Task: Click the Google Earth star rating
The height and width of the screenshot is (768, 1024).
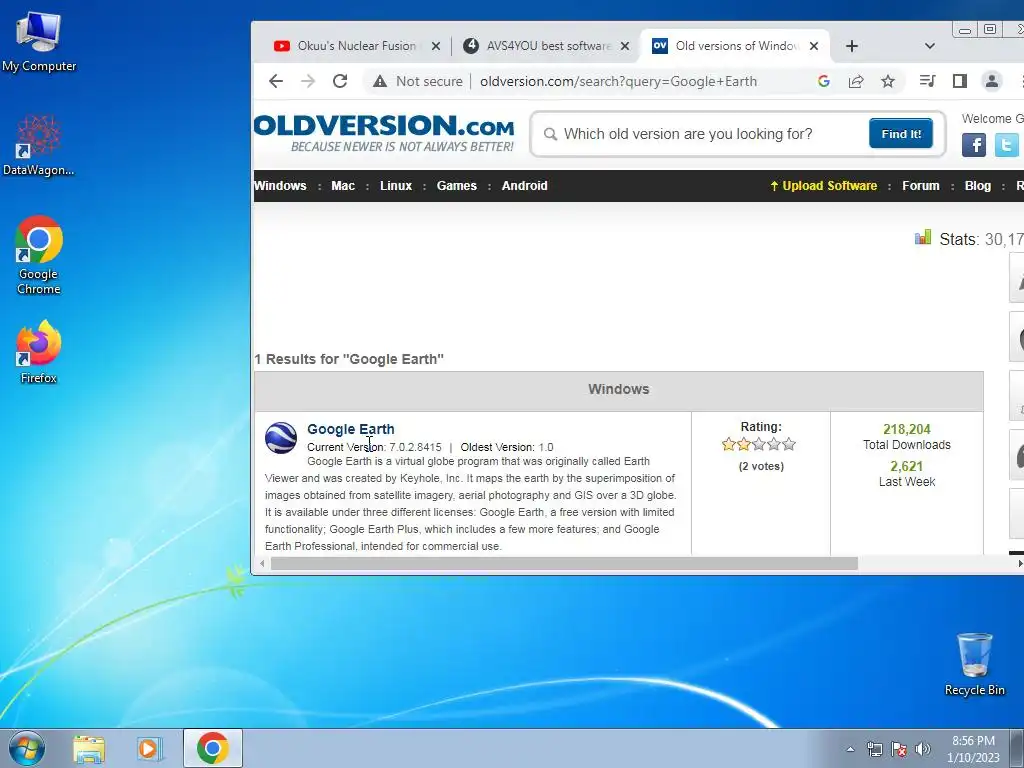Action: tap(759, 445)
